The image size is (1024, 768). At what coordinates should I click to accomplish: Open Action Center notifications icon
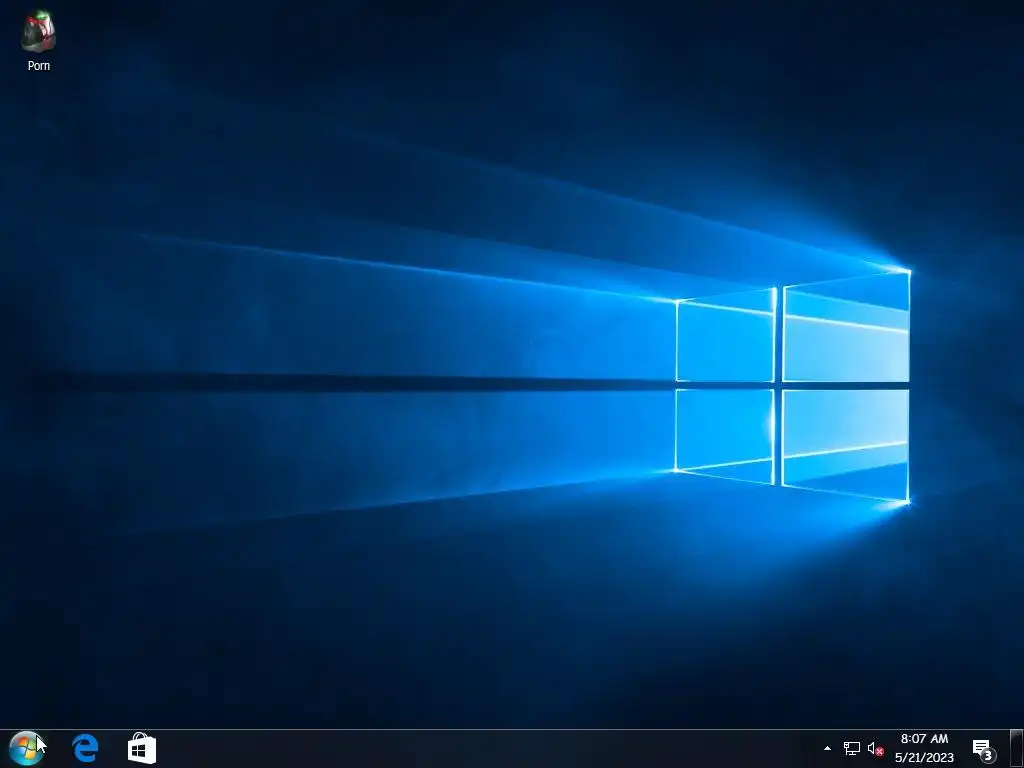[984, 750]
